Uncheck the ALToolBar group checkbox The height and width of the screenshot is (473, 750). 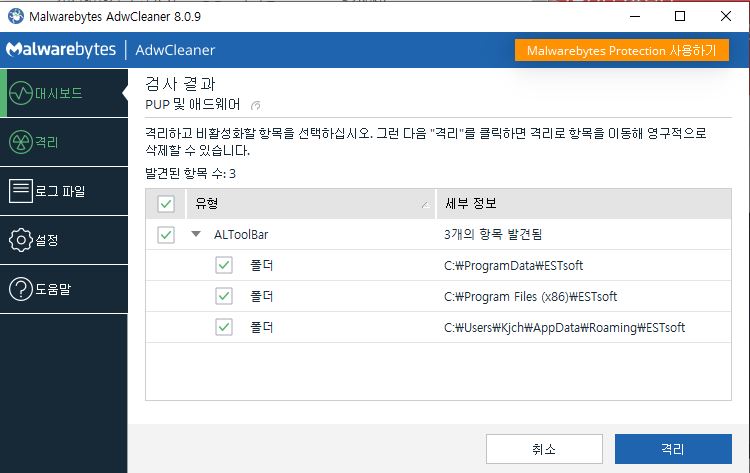(x=166, y=235)
